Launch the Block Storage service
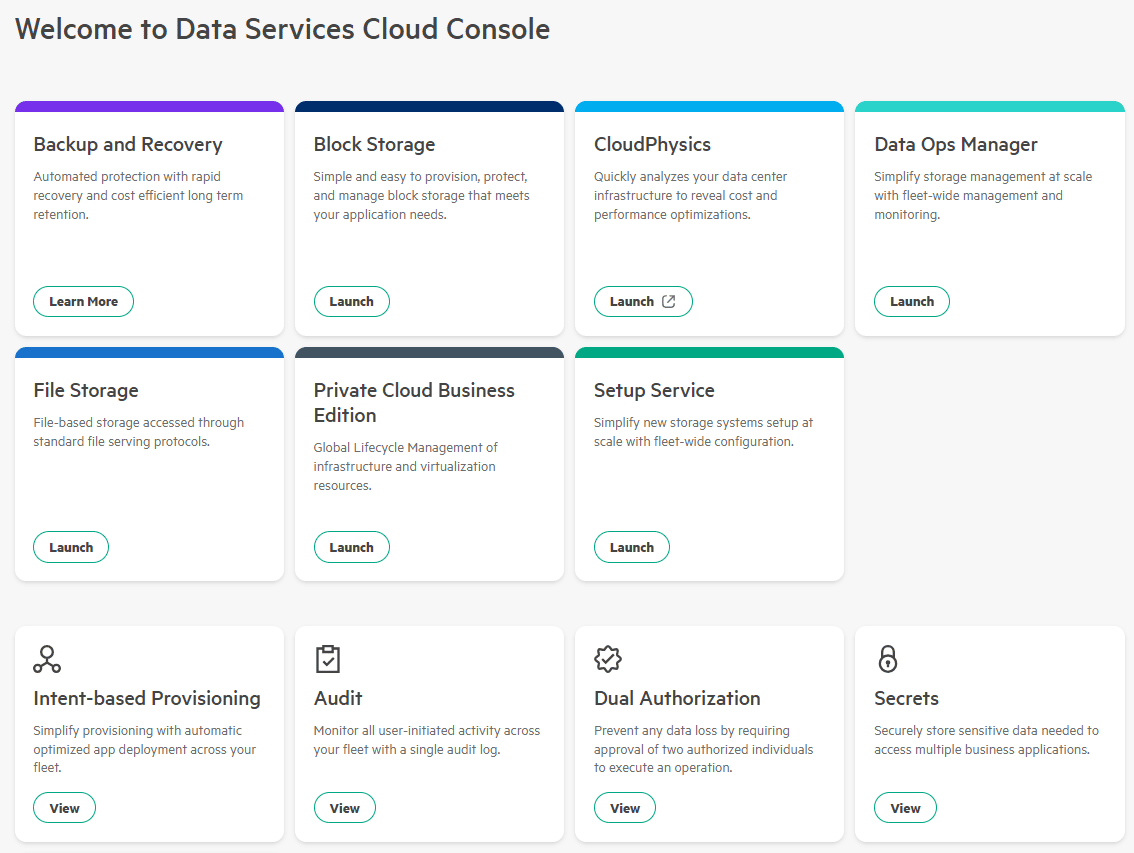Image resolution: width=1134 pixels, height=853 pixels. pyautogui.click(x=352, y=301)
